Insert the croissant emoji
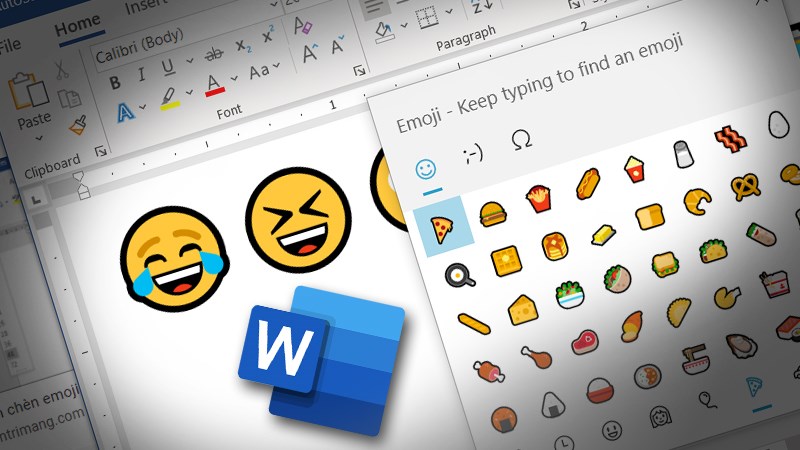 697,201
